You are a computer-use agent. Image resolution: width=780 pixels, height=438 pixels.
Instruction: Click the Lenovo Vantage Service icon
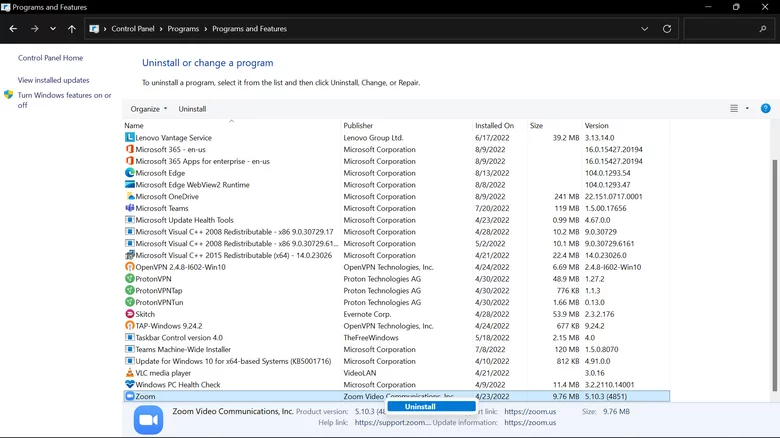pos(129,137)
